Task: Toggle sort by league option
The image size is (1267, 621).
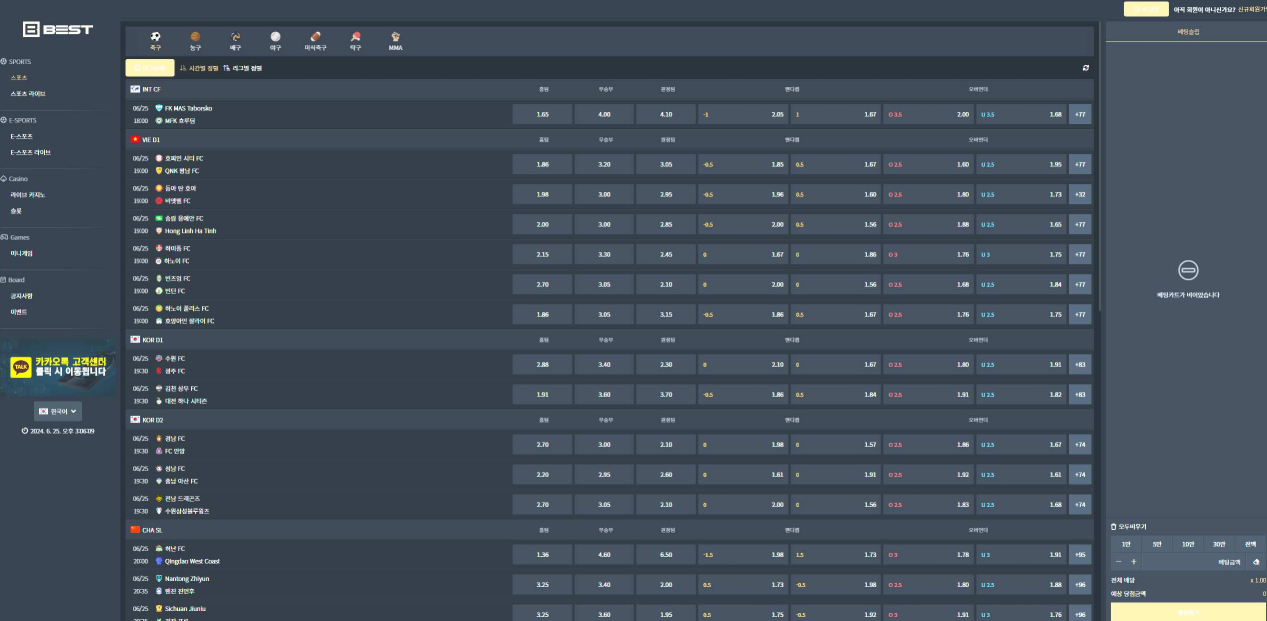Action: click(242, 68)
